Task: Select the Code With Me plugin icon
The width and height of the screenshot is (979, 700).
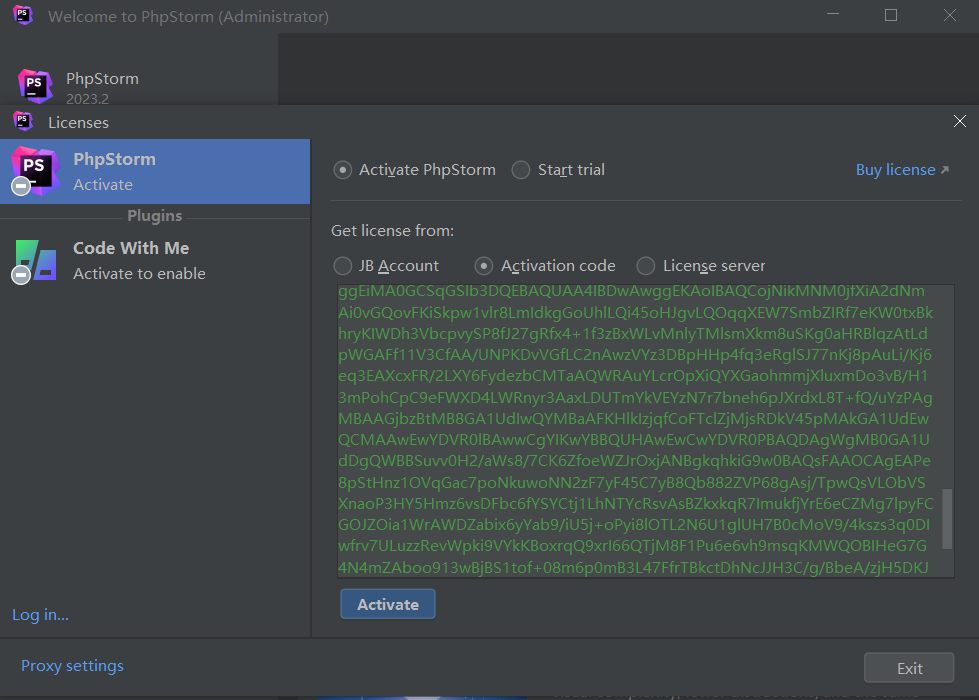Action: pos(34,260)
